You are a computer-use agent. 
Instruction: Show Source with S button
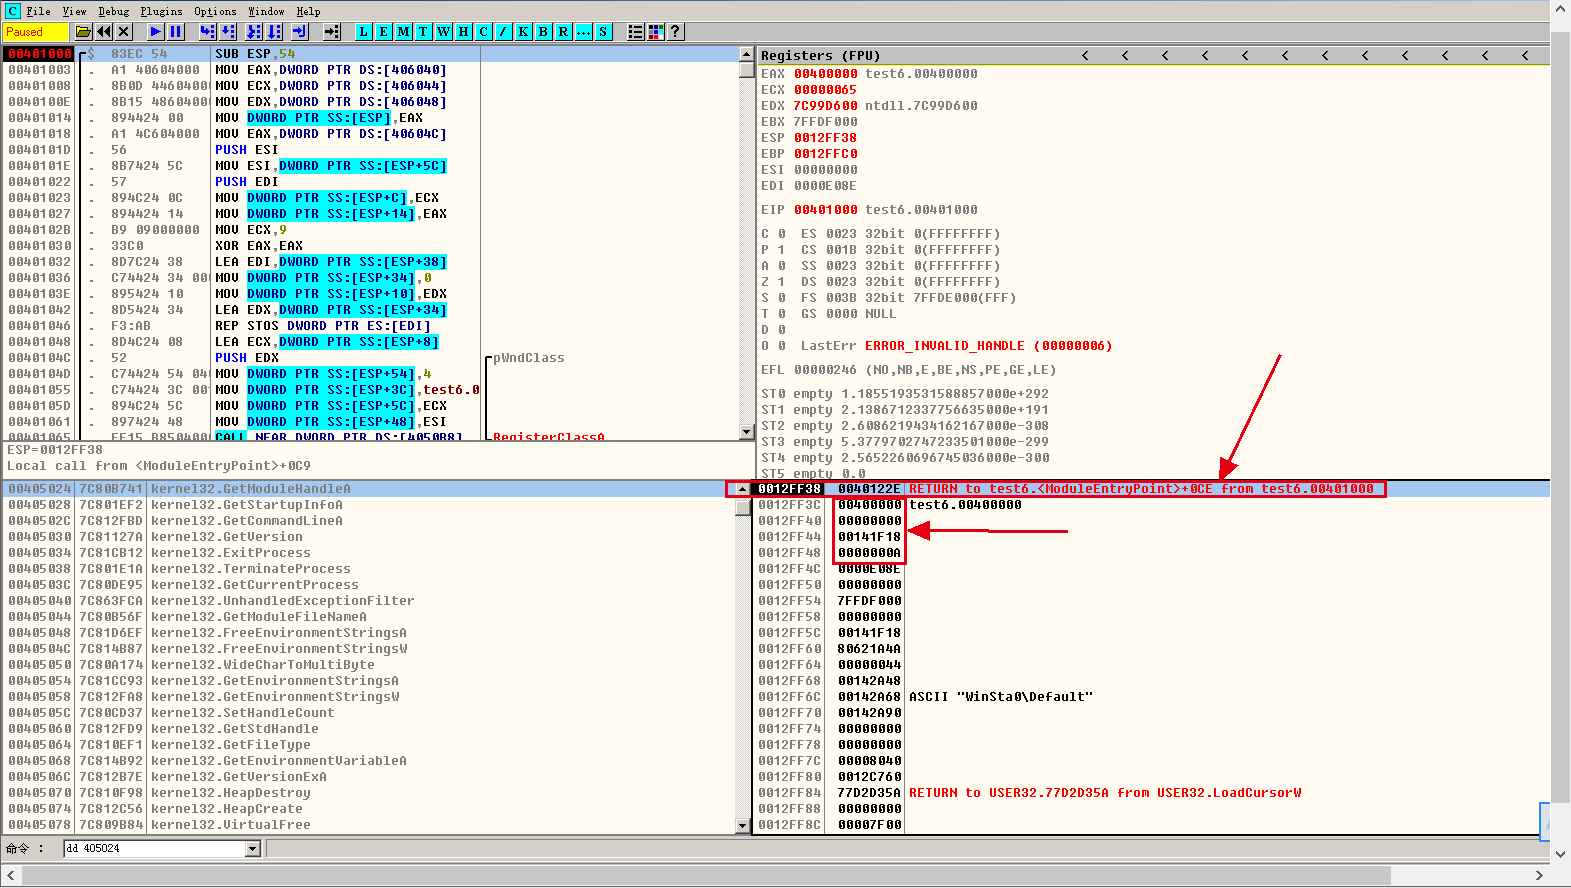point(604,32)
